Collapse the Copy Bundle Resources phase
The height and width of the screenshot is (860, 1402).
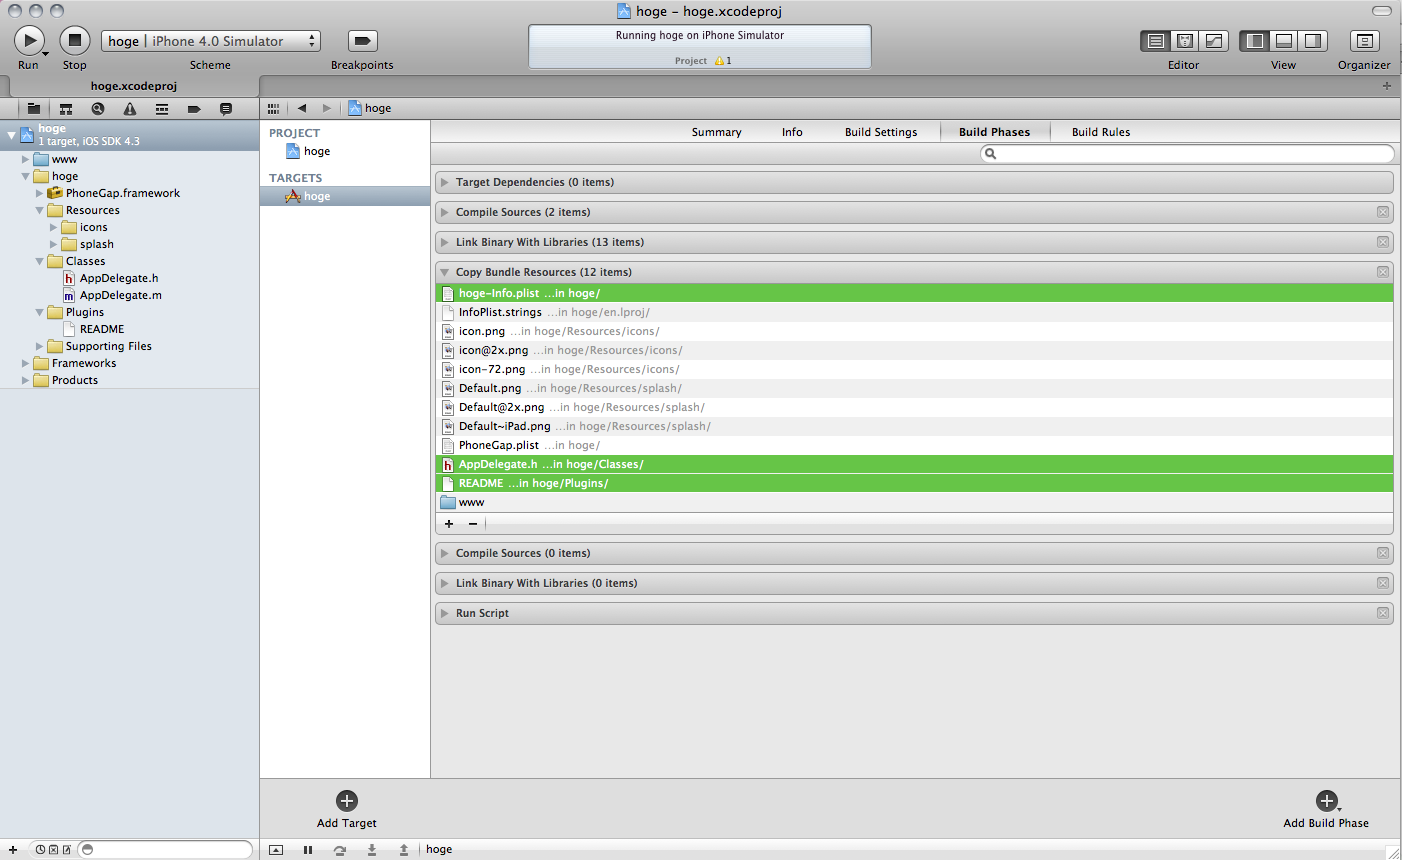click(x=445, y=273)
